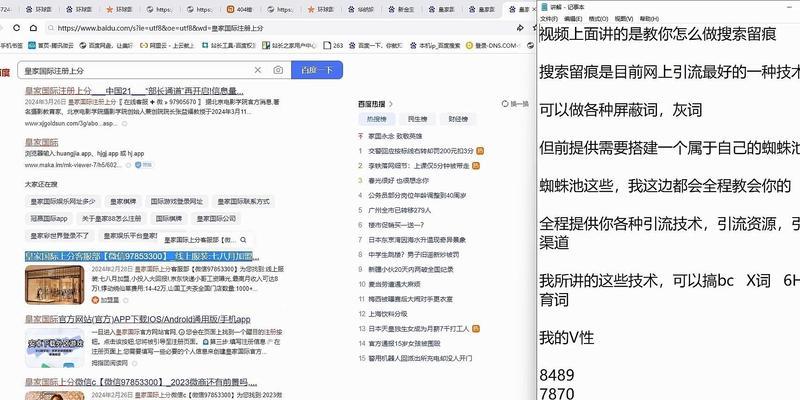Open 百度网盘 bookmark in bookmarks bar
The width and height of the screenshot is (800, 400).
click(x=106, y=45)
